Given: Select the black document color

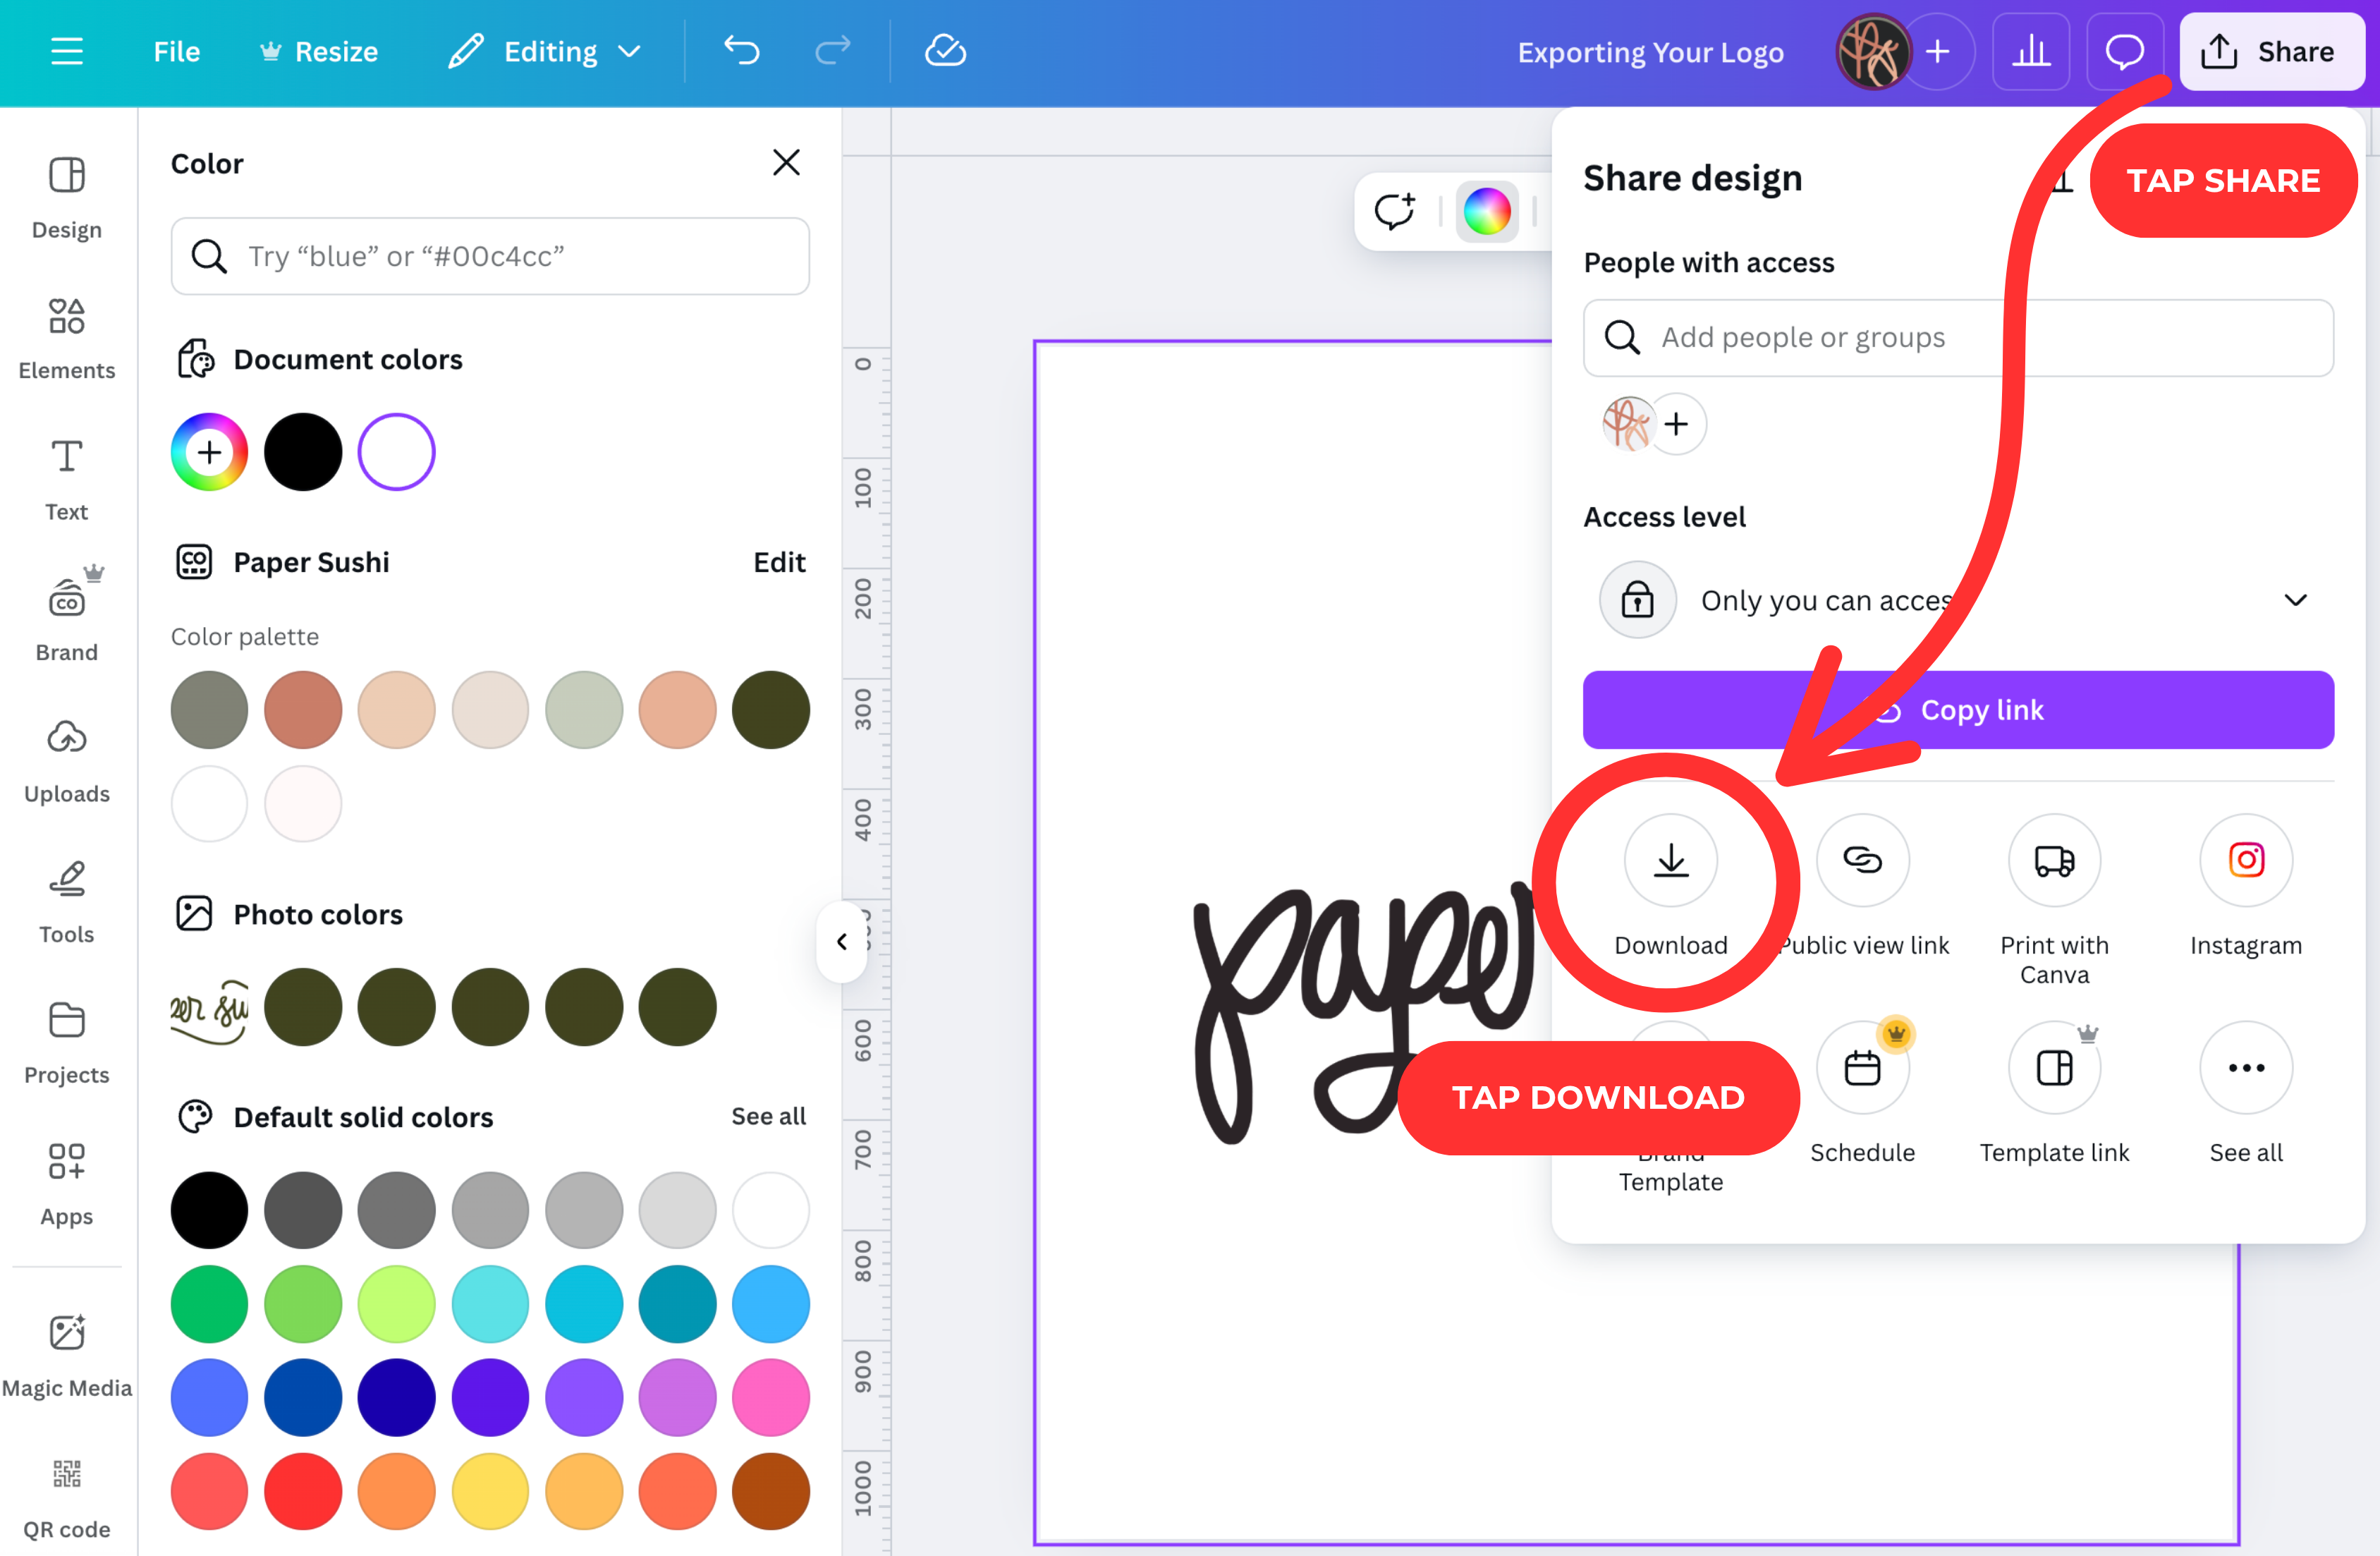Looking at the screenshot, I should 303,452.
